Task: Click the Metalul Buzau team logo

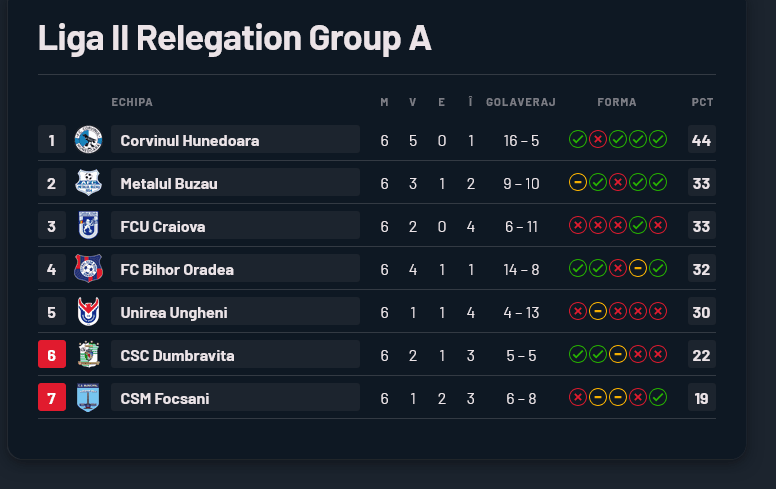Action: click(x=88, y=183)
